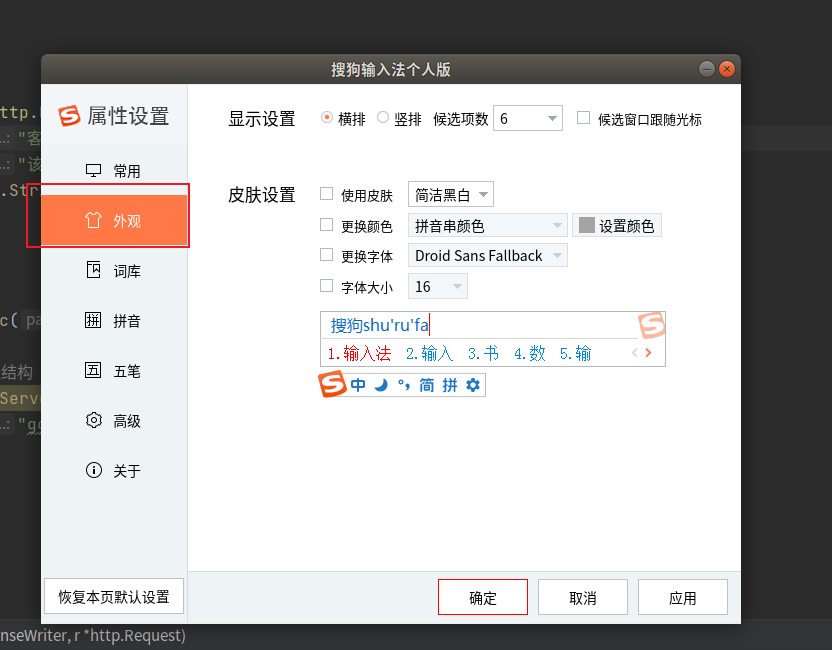Image resolution: width=832 pixels, height=650 pixels.
Task: Toggle punctuation icon on status bar
Action: click(404, 385)
